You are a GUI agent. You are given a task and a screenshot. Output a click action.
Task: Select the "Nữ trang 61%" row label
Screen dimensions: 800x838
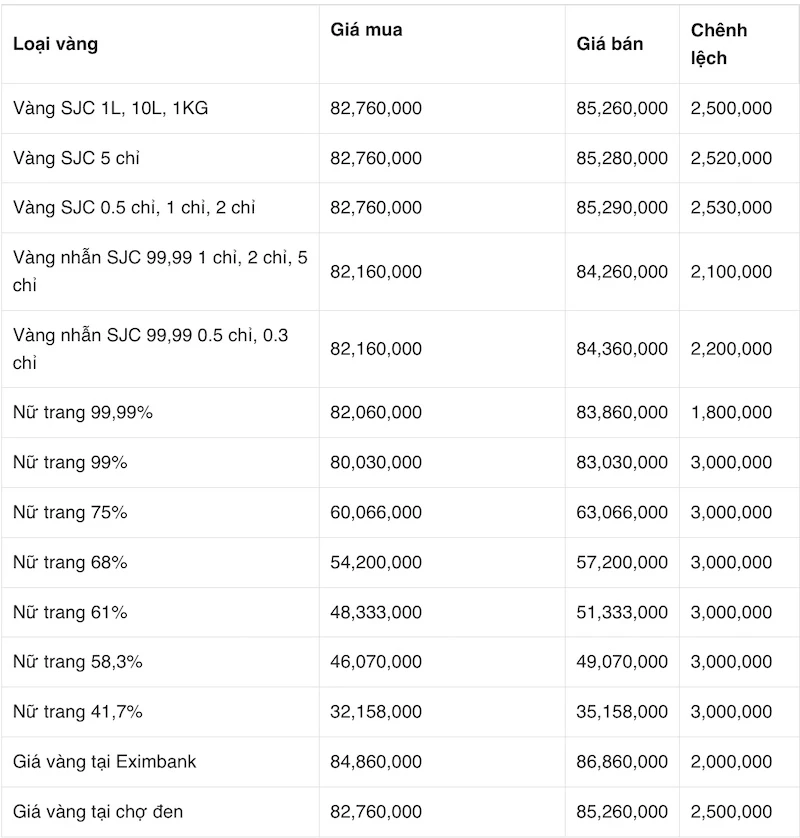coord(70,612)
